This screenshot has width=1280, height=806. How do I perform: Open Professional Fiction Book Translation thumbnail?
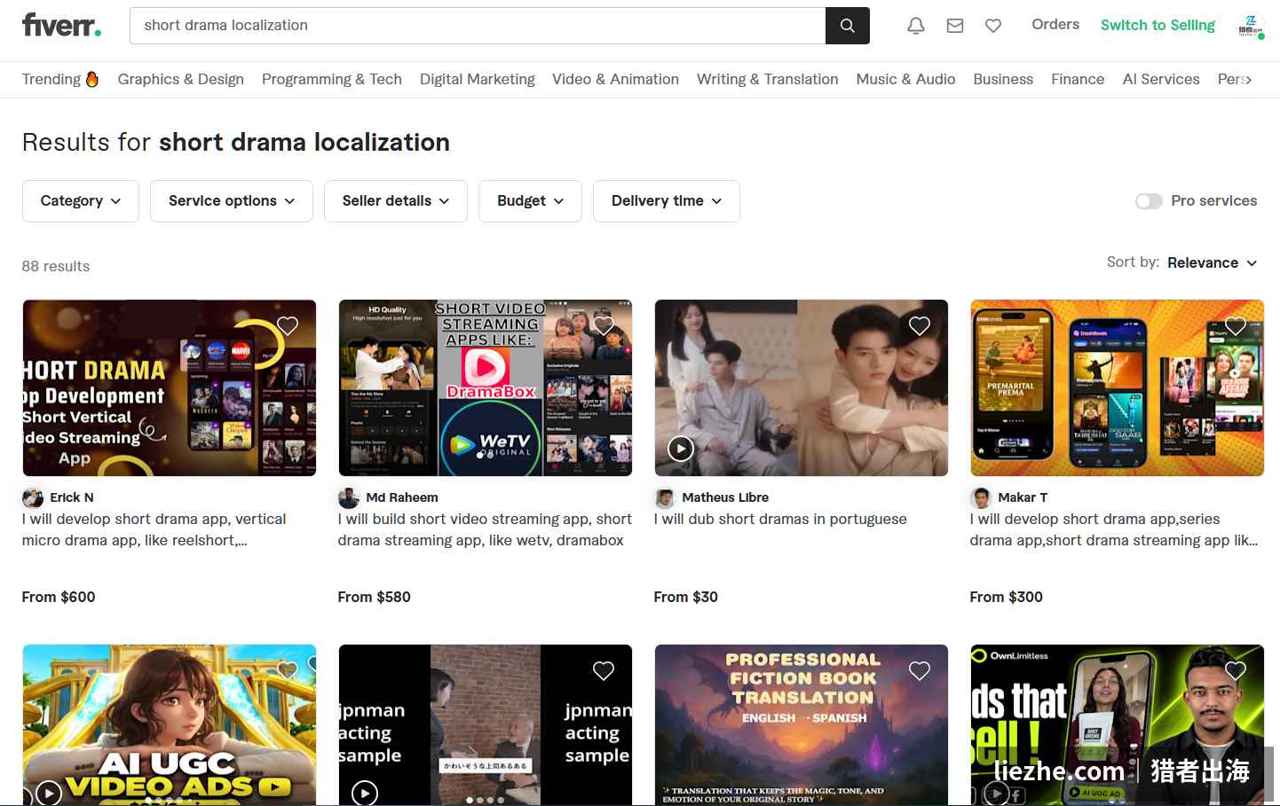801,725
